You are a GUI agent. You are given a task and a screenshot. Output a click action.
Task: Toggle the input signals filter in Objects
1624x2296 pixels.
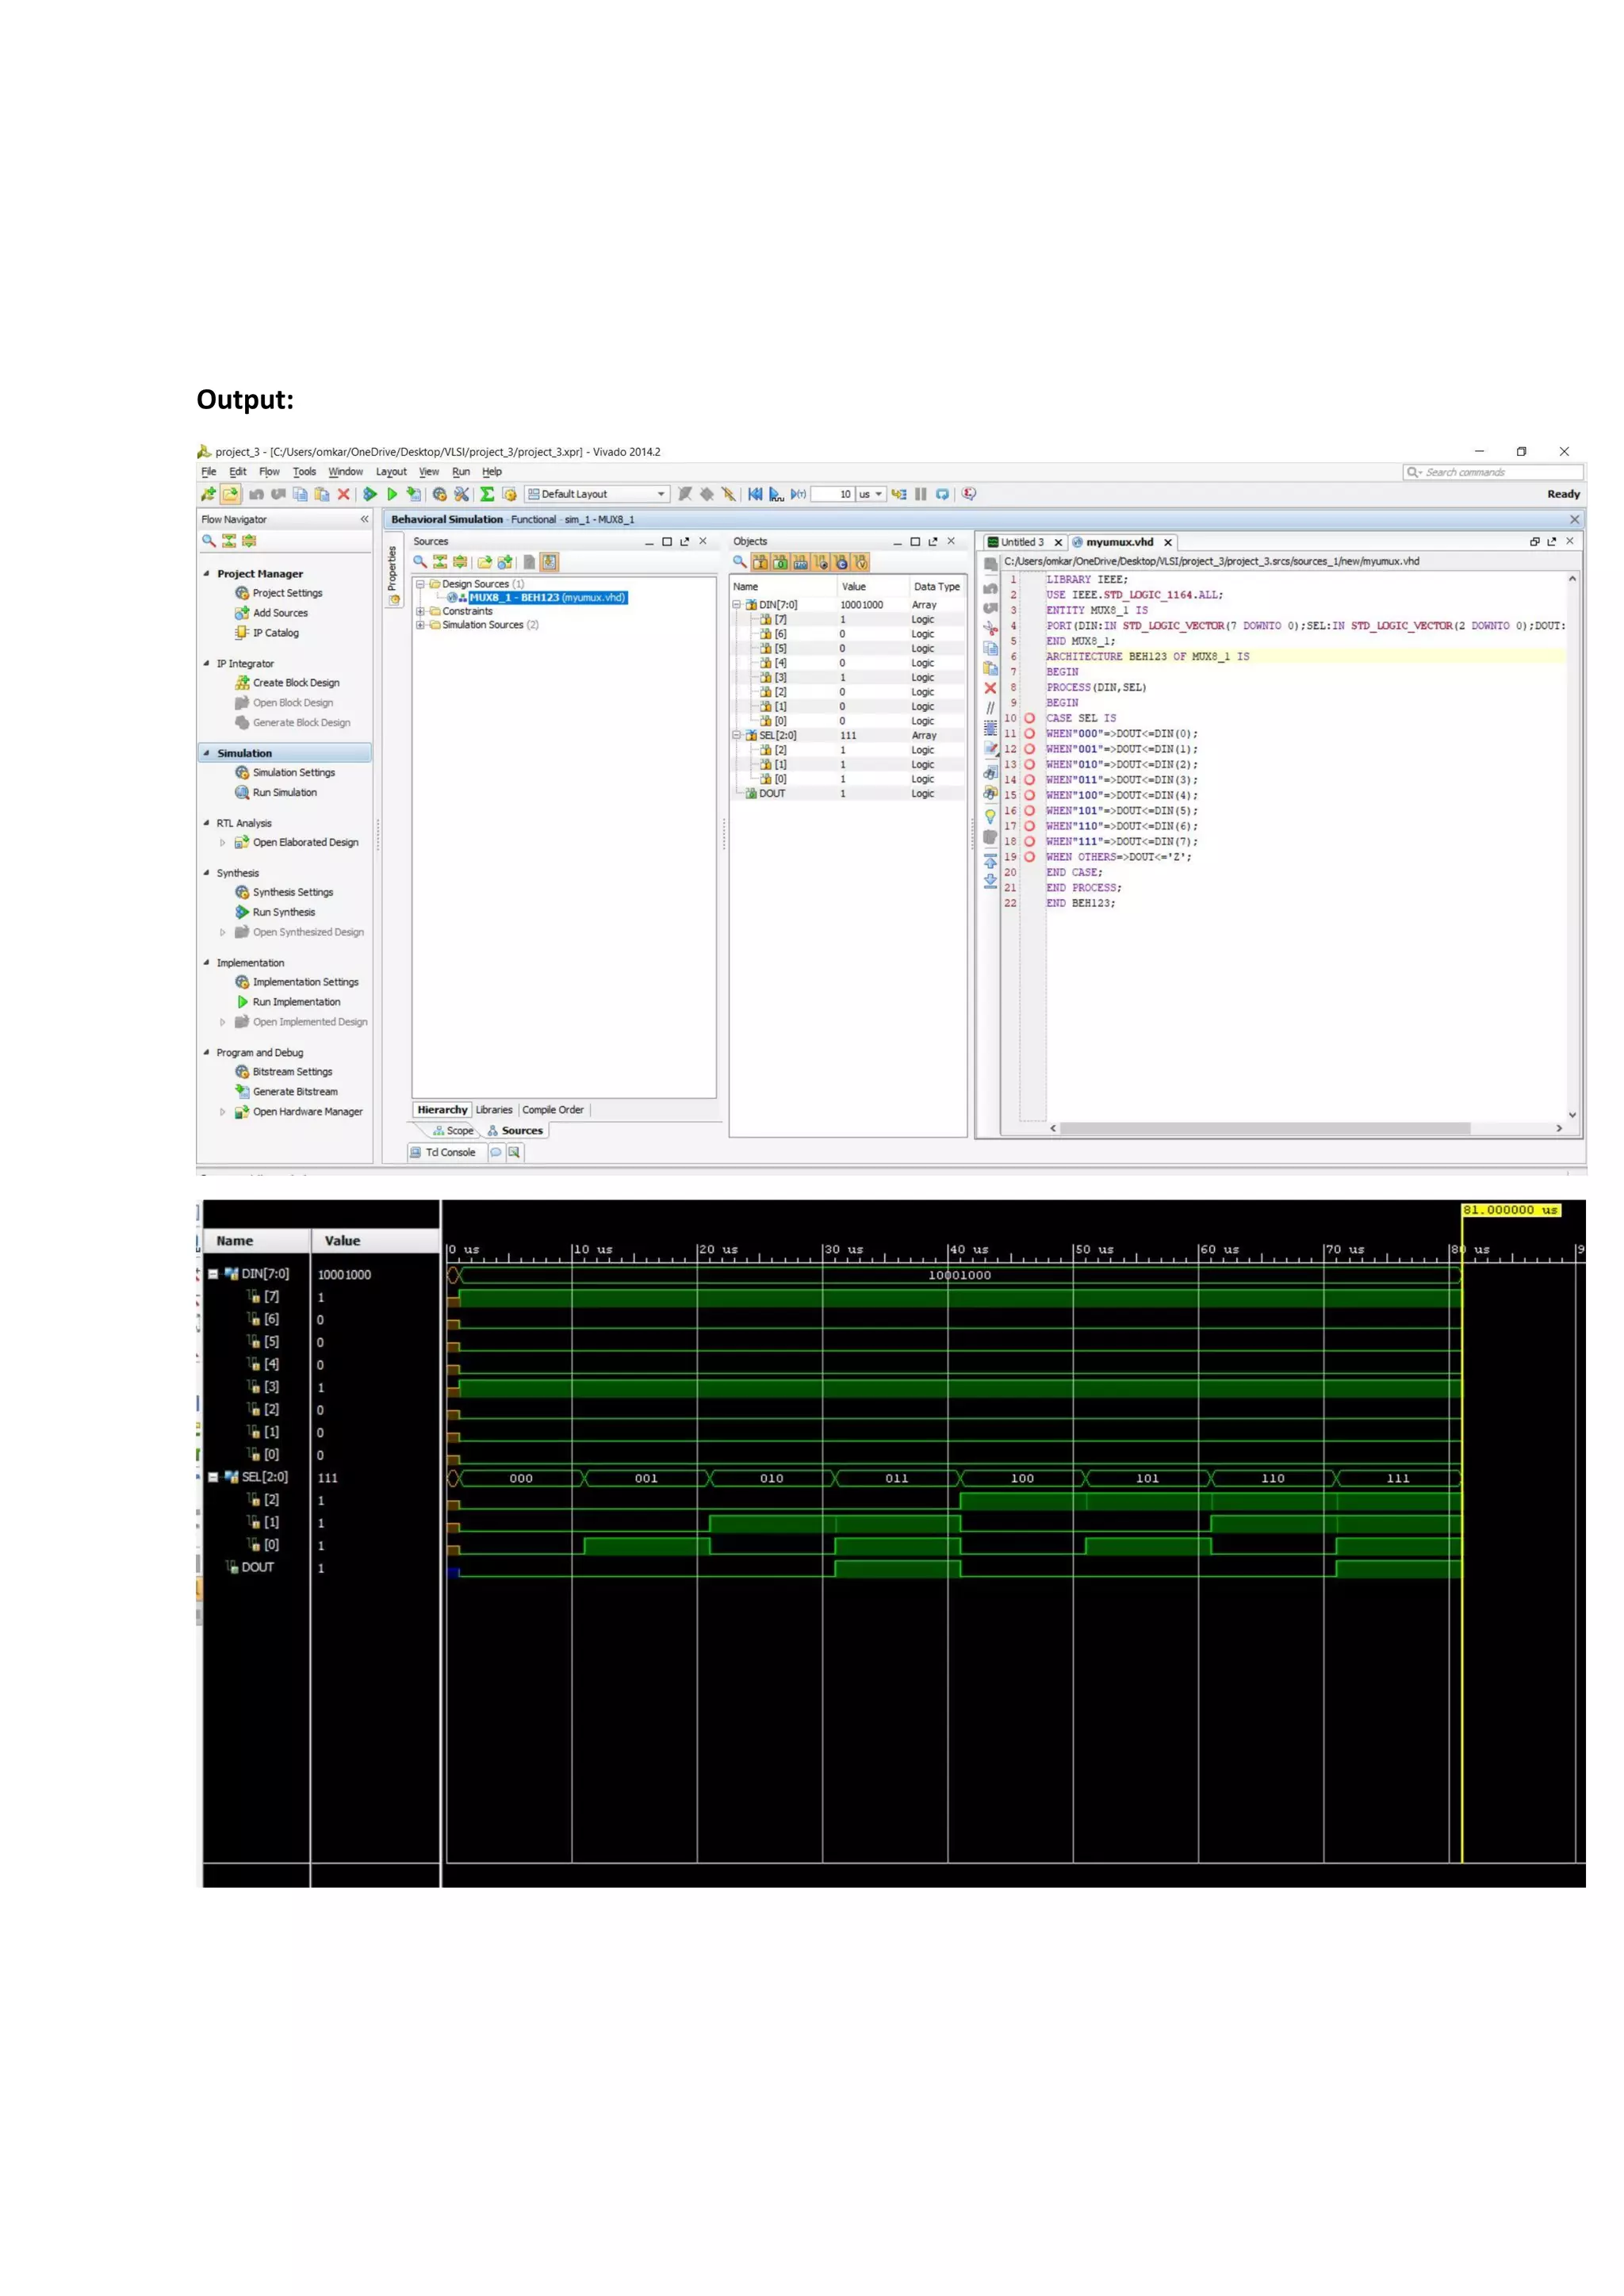pos(760,562)
